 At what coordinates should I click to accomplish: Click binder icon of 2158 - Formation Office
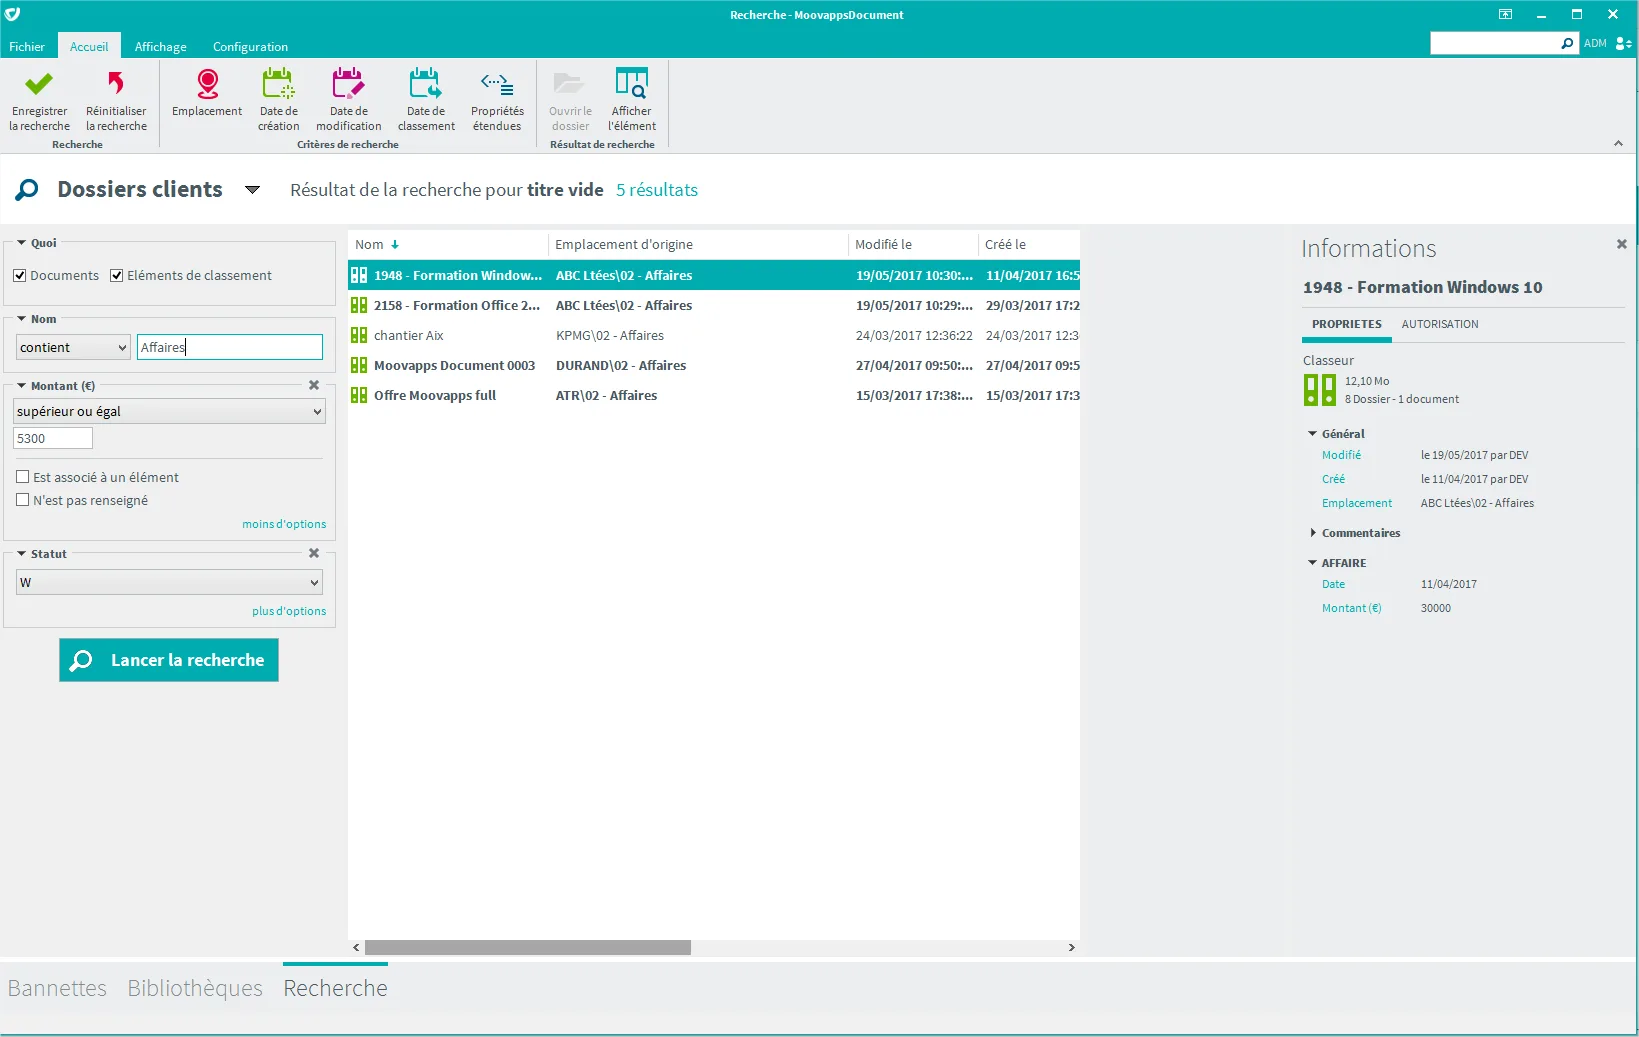coord(359,305)
